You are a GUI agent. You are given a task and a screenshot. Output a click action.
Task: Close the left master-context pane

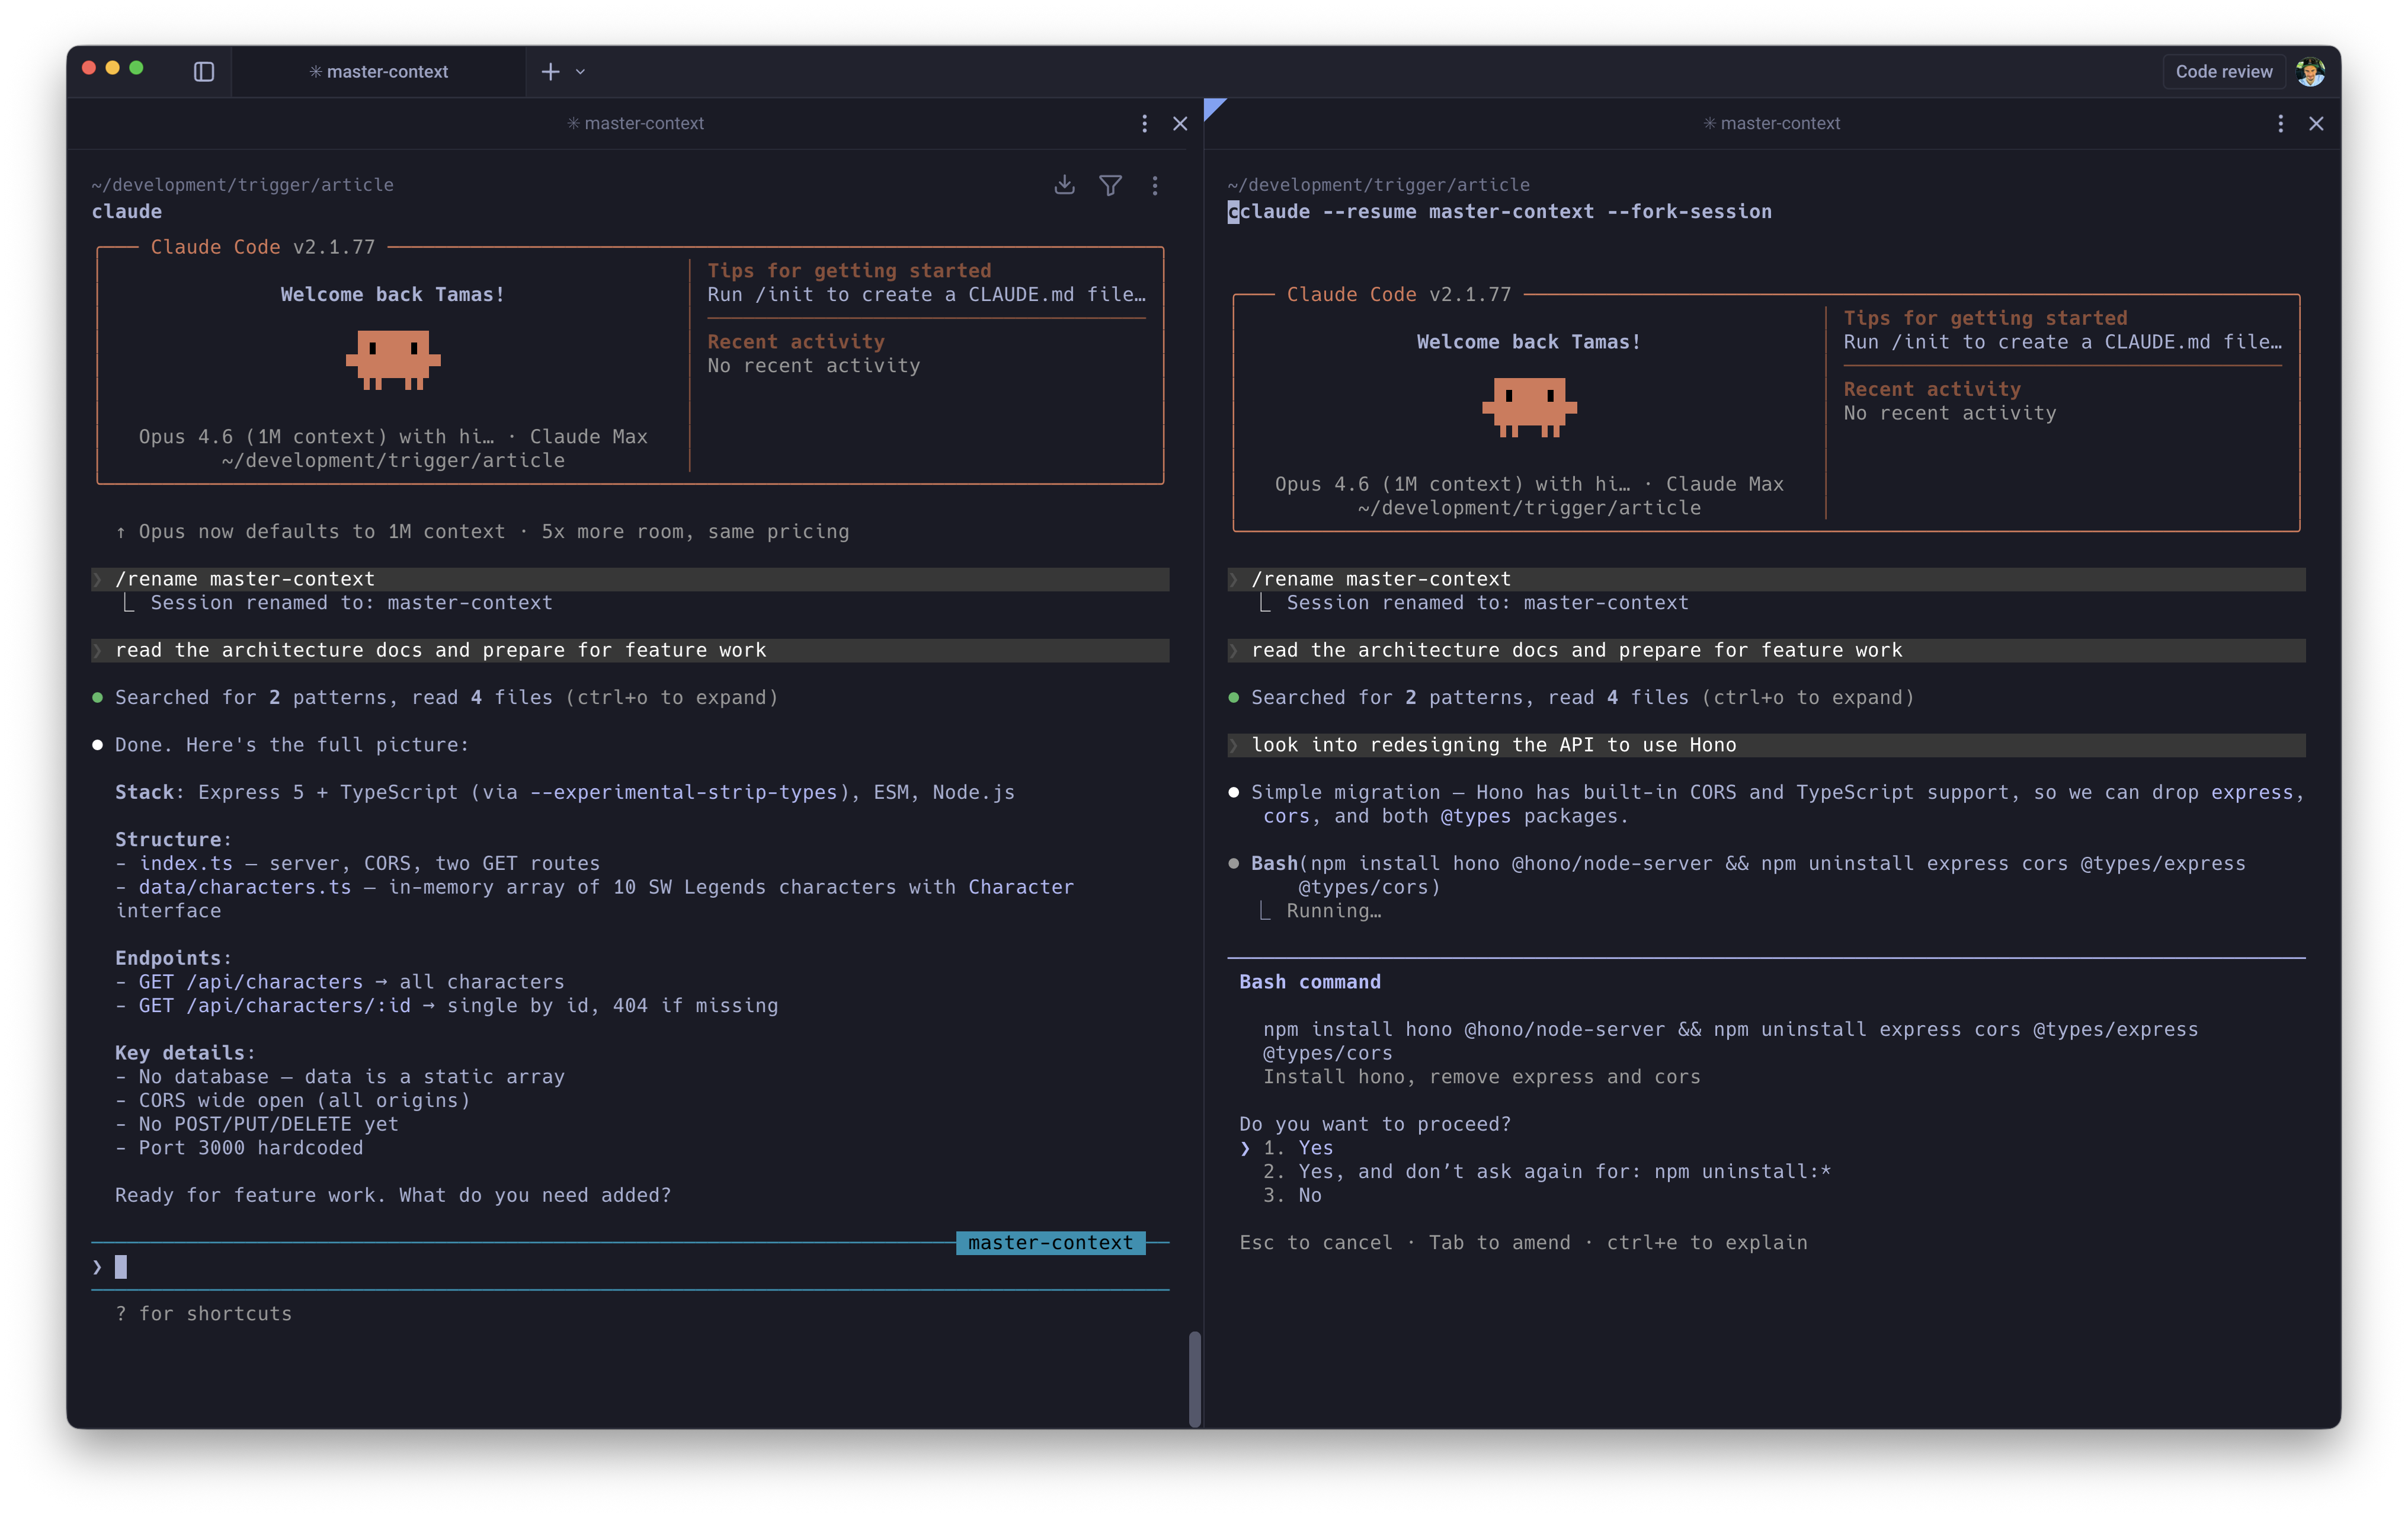pyautogui.click(x=1180, y=123)
